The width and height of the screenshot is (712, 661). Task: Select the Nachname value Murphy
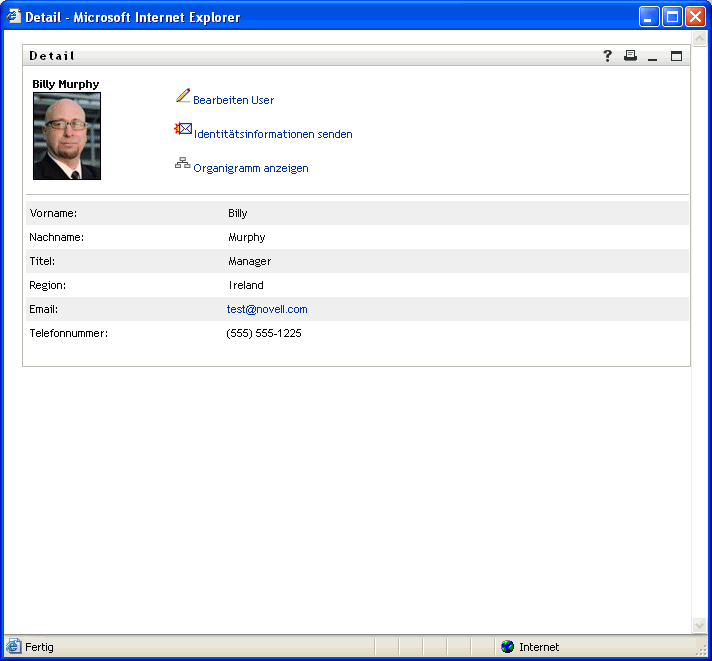pos(247,237)
